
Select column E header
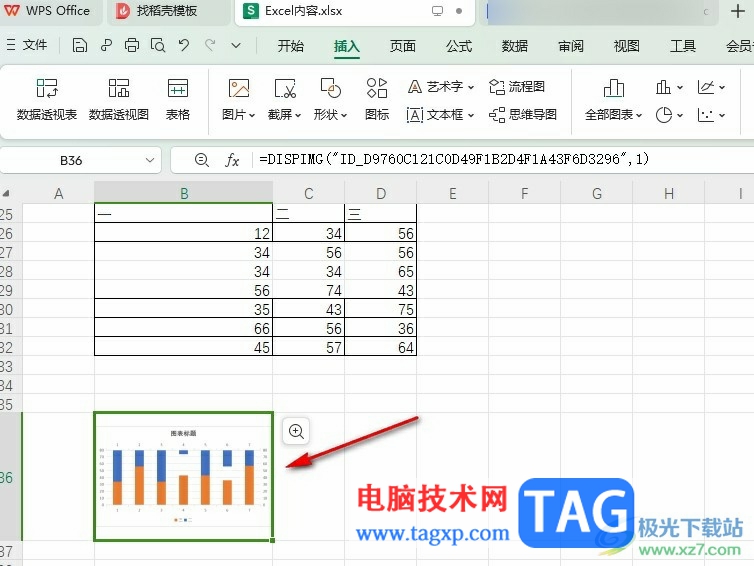pyautogui.click(x=452, y=193)
